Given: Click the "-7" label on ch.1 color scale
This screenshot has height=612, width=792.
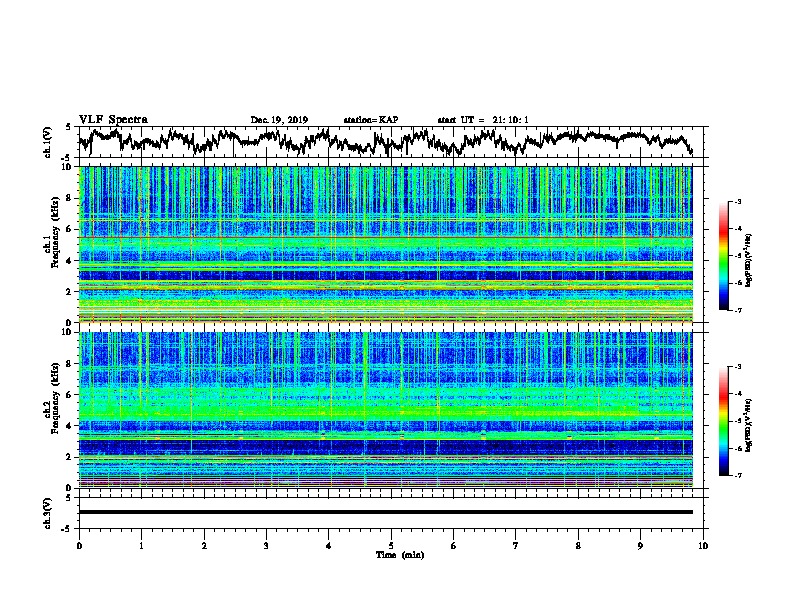Looking at the screenshot, I should [x=738, y=310].
